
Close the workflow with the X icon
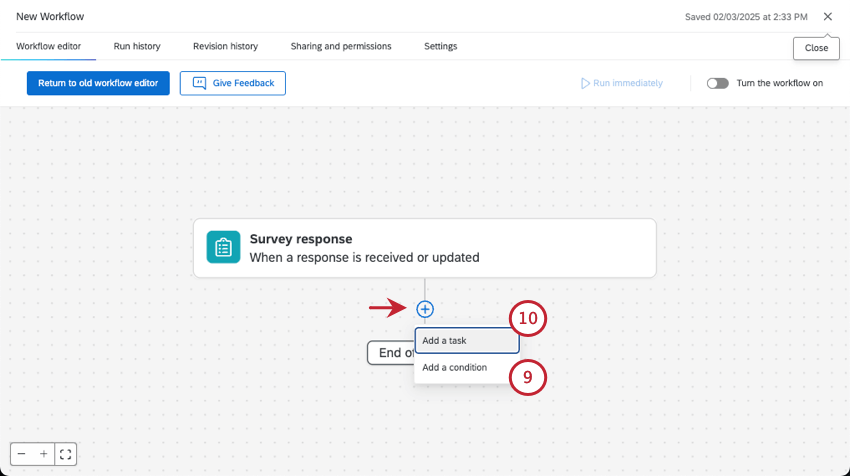pos(827,17)
